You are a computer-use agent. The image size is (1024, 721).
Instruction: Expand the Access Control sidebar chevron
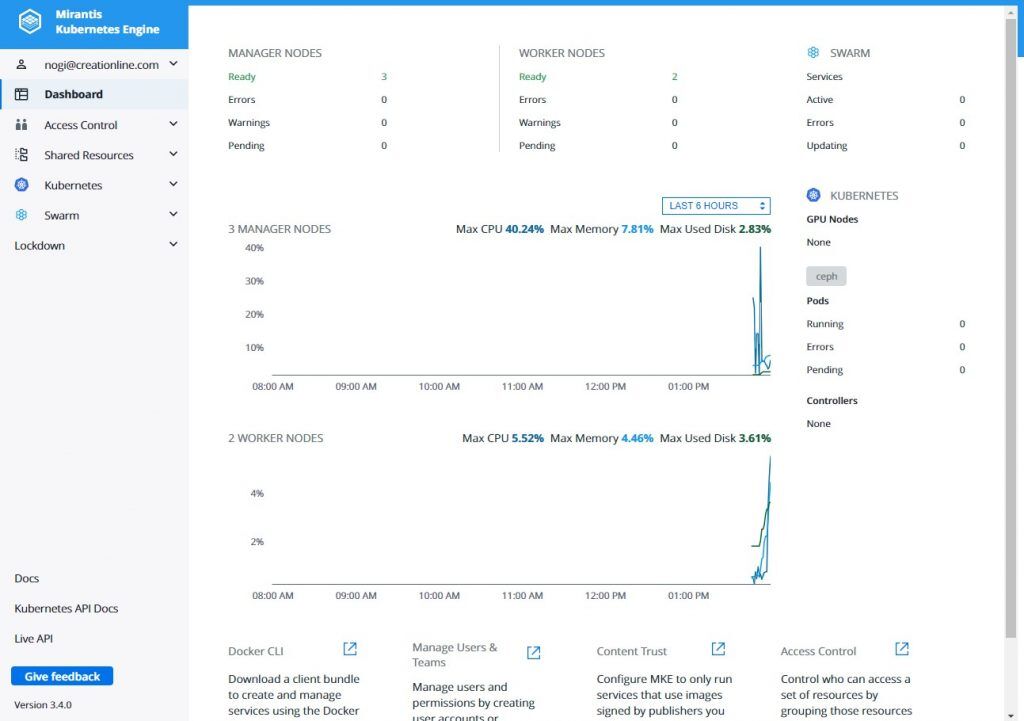point(173,123)
